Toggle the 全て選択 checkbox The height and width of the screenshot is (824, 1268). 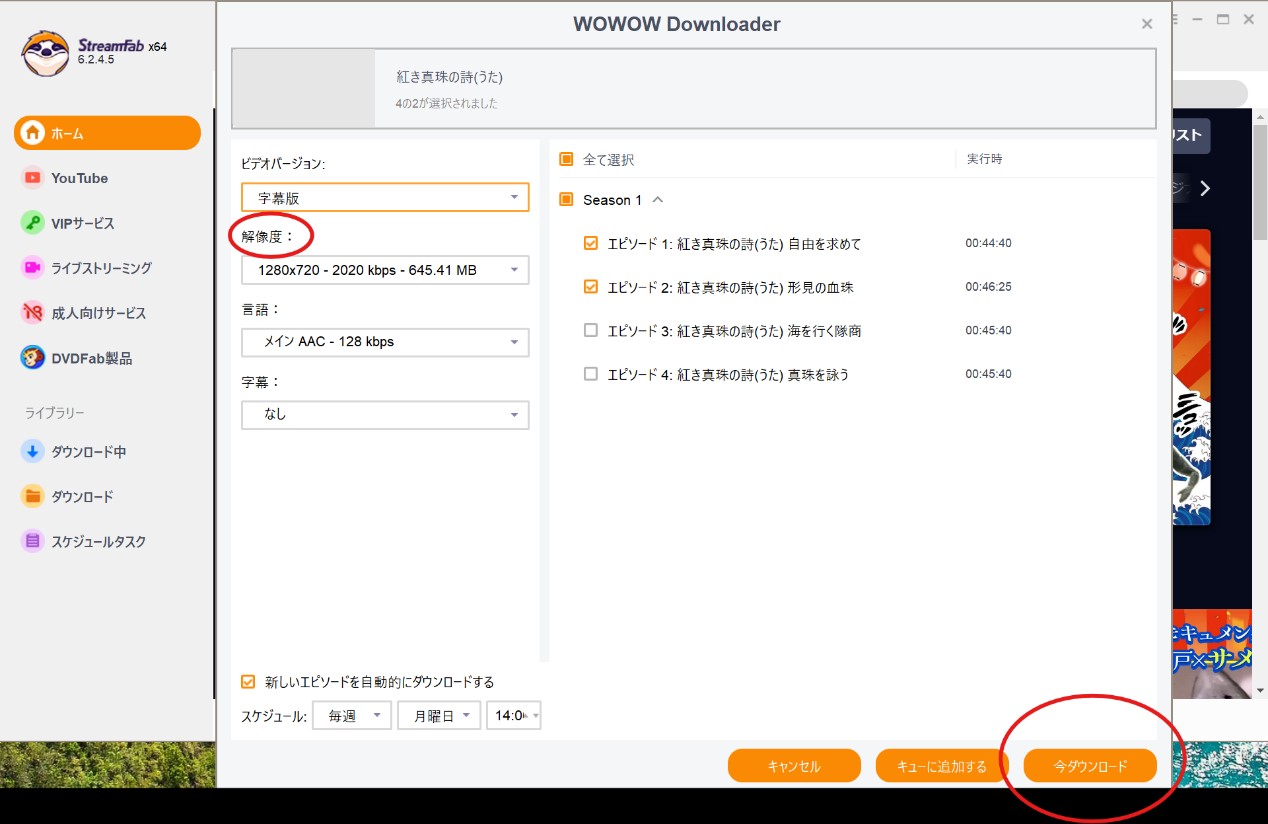click(x=566, y=159)
